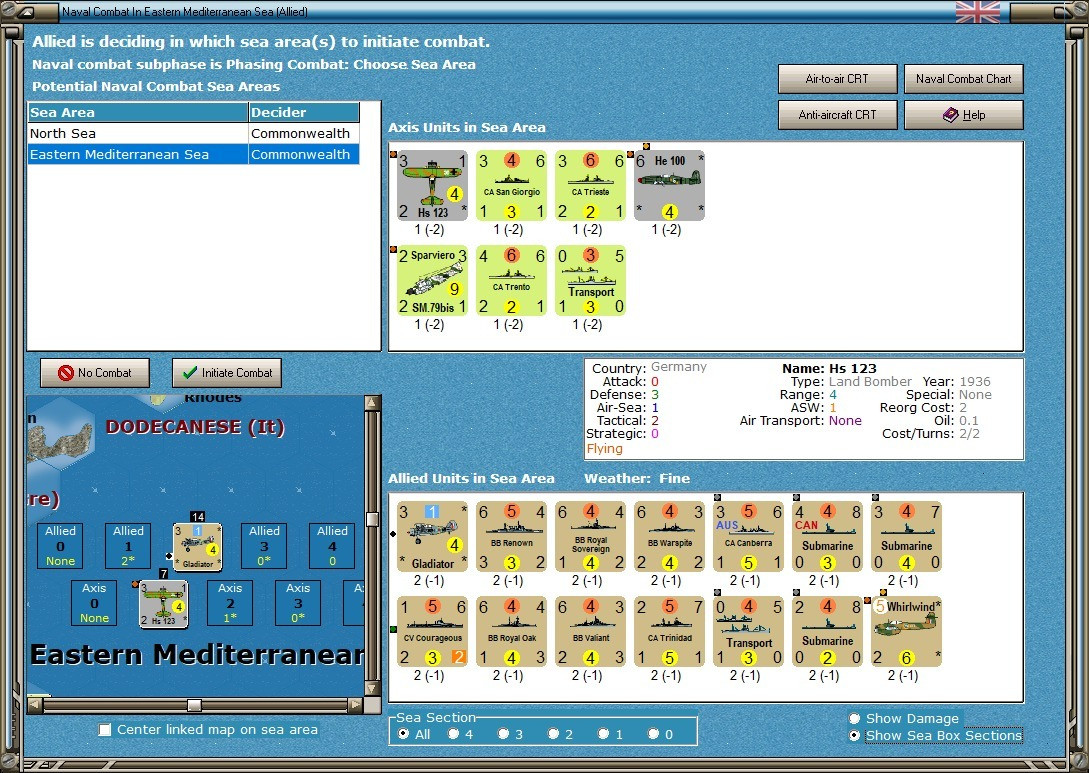Select the He 100 fighter counter
This screenshot has width=1089, height=773.
coord(670,185)
